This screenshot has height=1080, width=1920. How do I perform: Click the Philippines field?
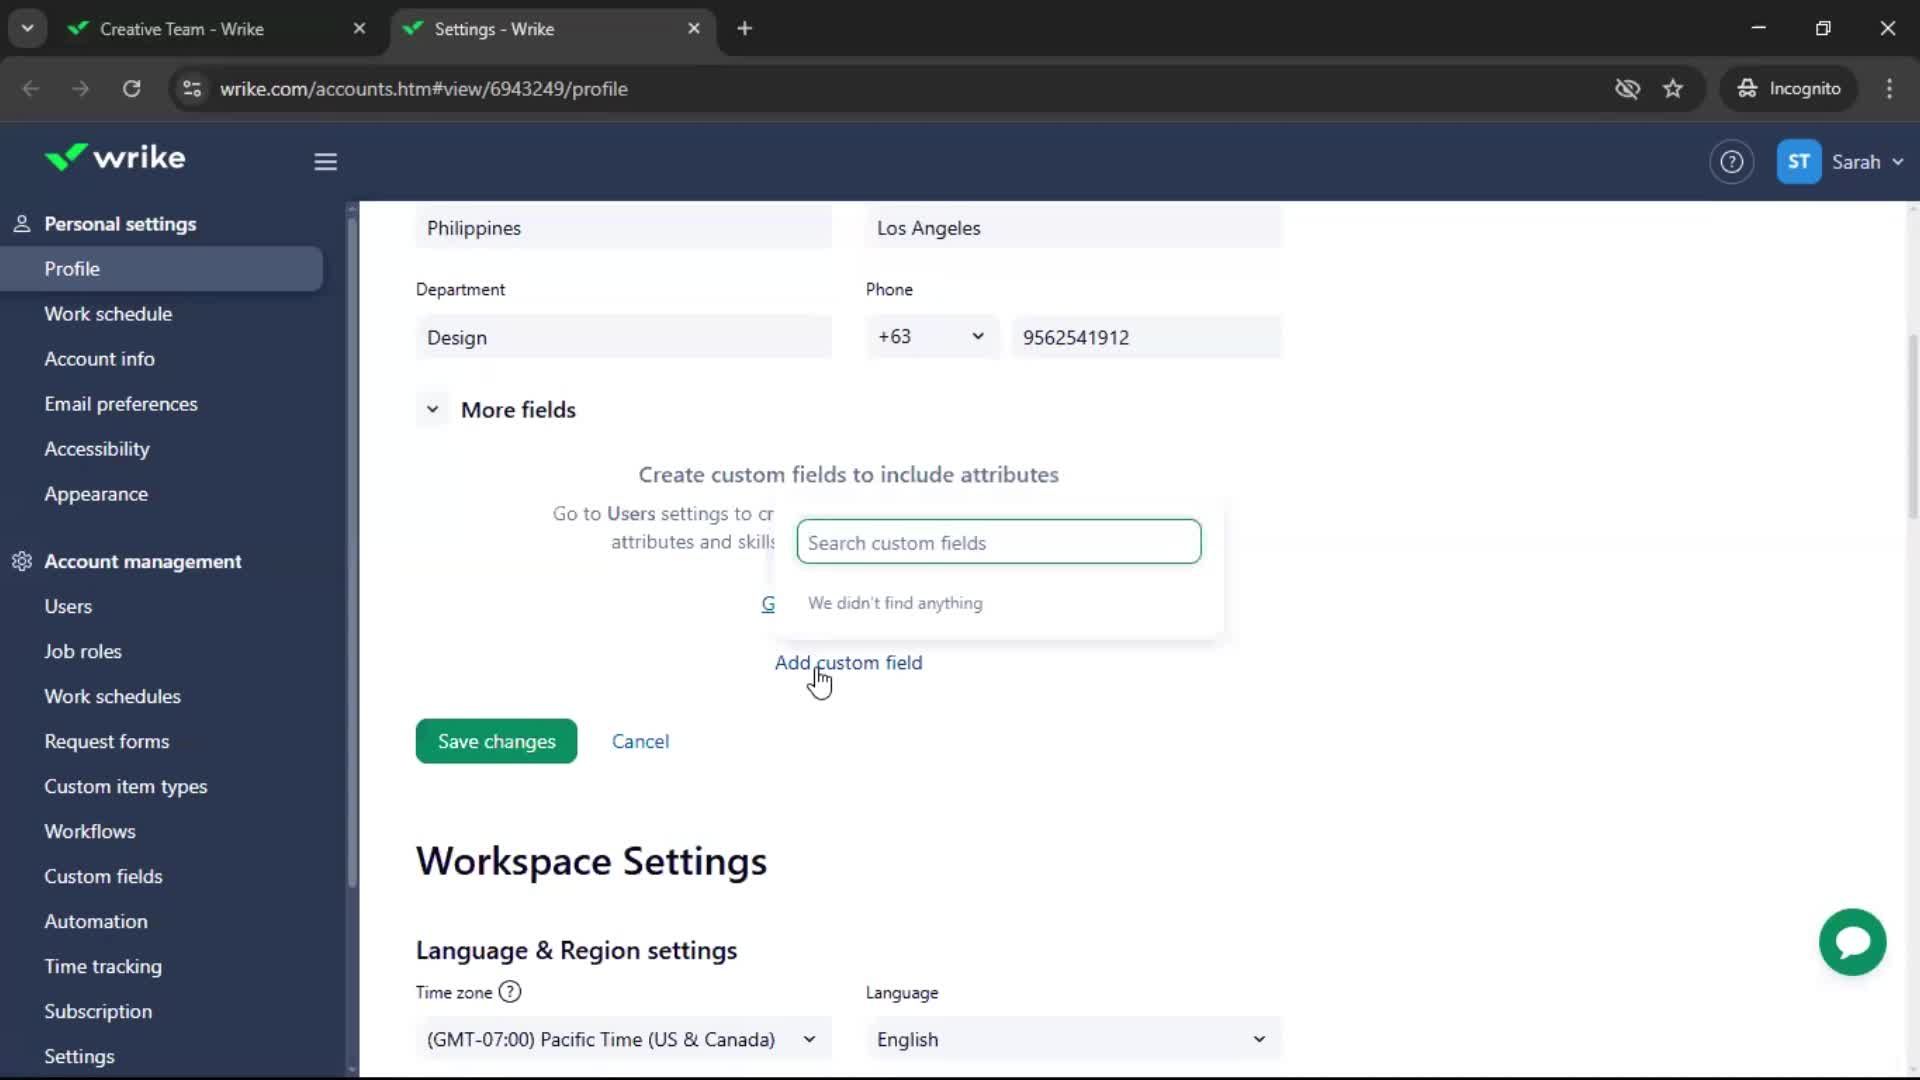coord(623,228)
